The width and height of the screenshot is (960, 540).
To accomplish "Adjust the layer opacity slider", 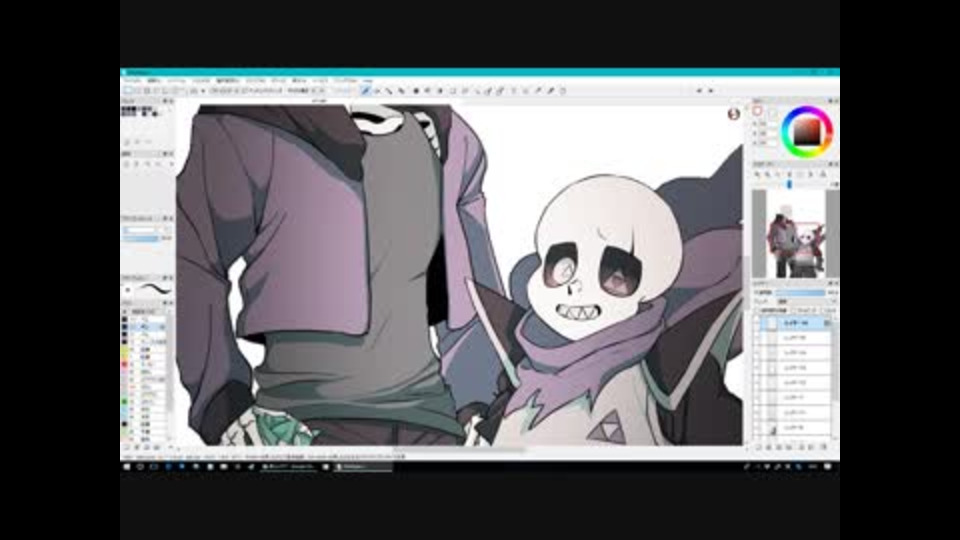I will pos(801,293).
